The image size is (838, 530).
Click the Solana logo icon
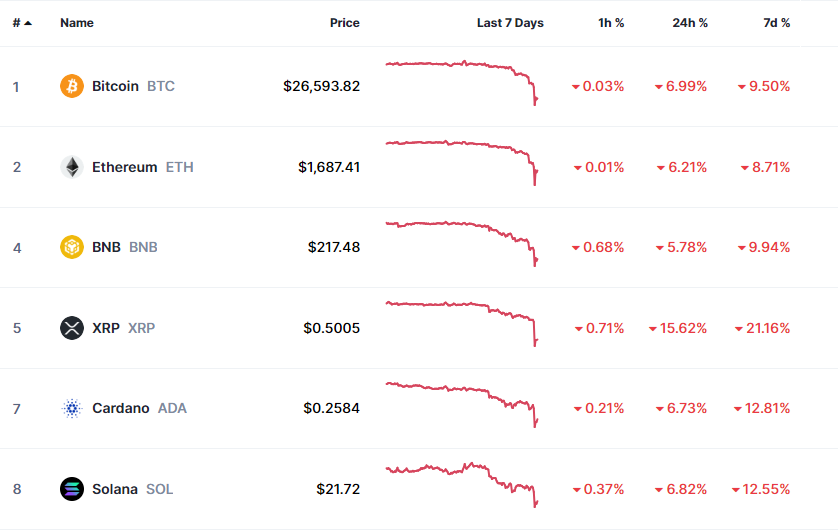(72, 489)
